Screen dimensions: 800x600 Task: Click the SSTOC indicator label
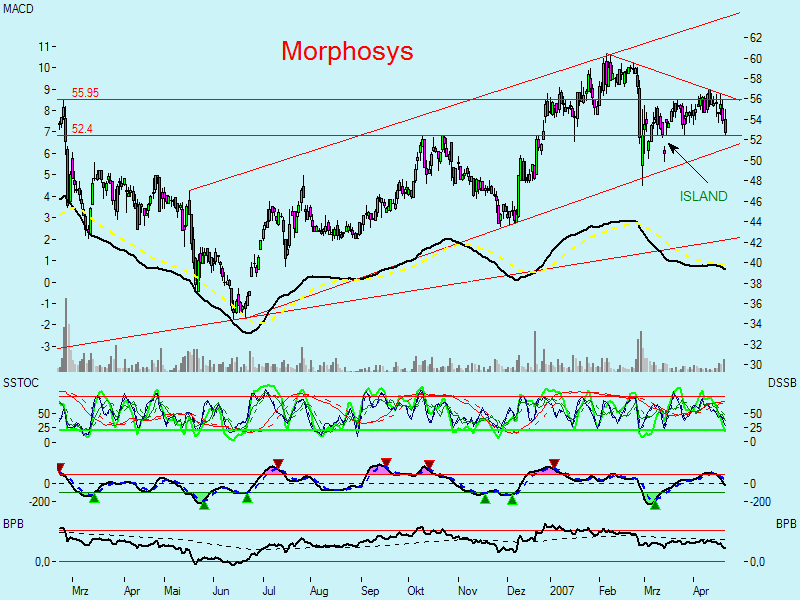click(x=21, y=383)
